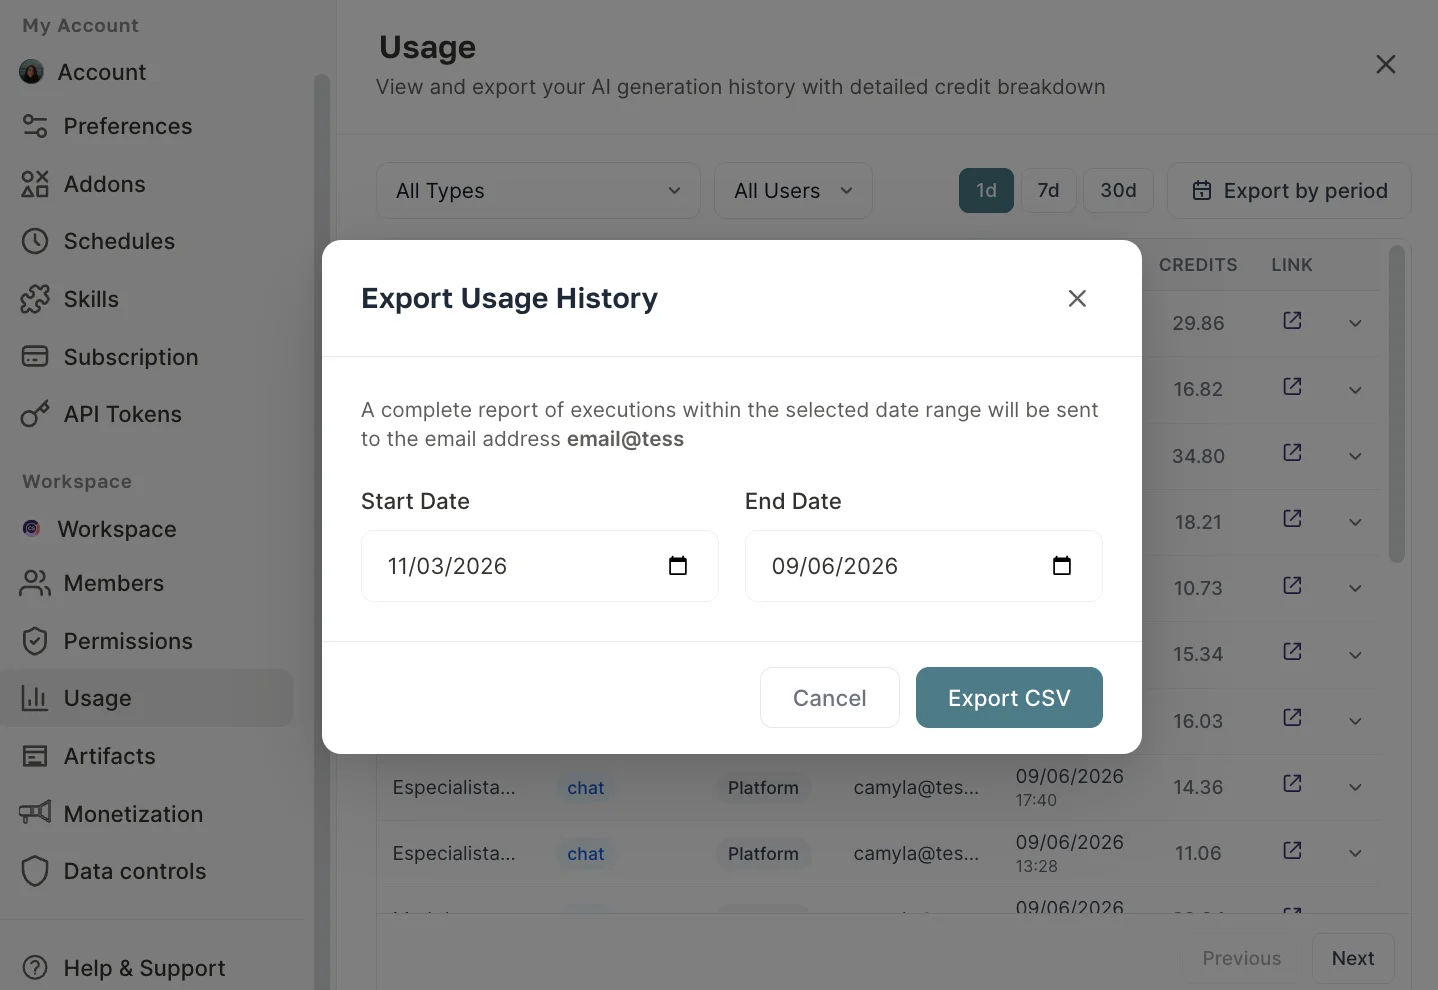Click the Members people icon

(x=35, y=583)
